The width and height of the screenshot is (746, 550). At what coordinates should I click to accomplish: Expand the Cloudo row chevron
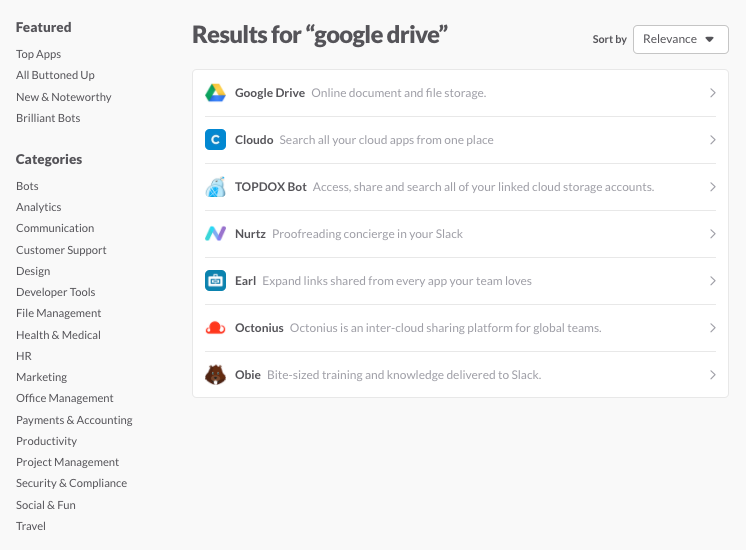point(712,140)
